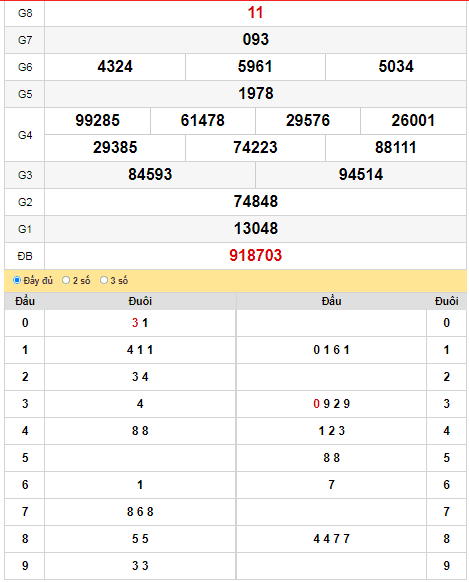The height and width of the screenshot is (582, 469).
Task: Click the ĐB prize row label
Action: click(25, 256)
